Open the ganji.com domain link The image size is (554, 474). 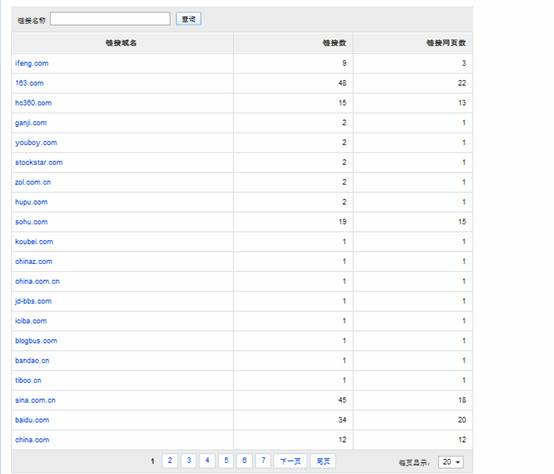(31, 123)
